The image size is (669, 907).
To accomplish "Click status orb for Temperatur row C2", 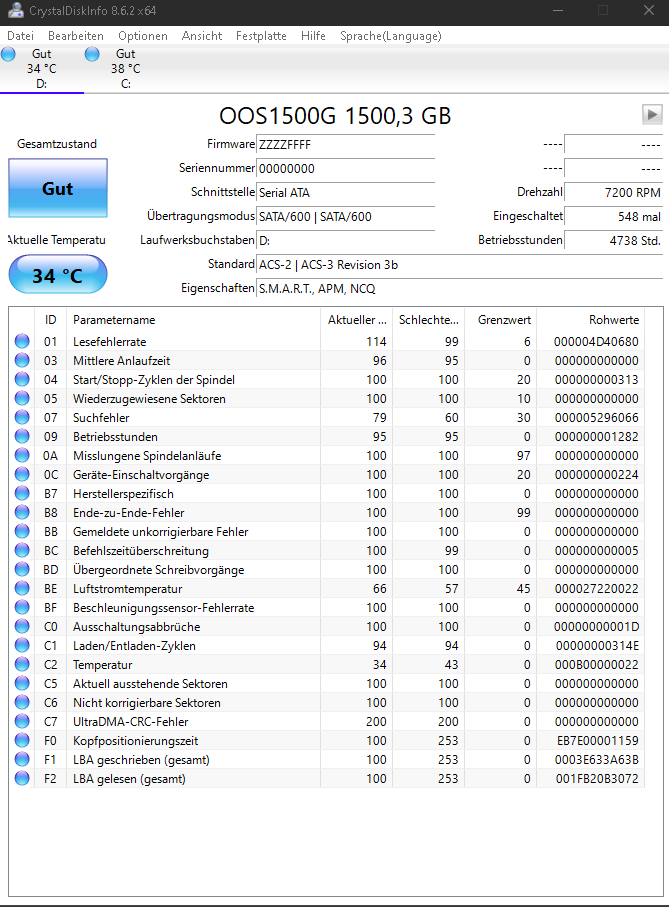I will [22, 665].
